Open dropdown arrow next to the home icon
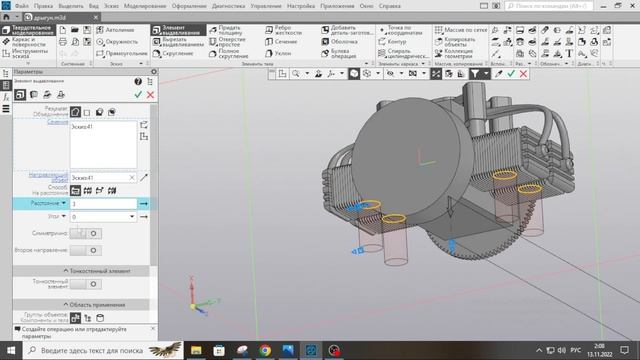Viewport: 640px width, 360px height. pyautogui.click(x=17, y=17)
